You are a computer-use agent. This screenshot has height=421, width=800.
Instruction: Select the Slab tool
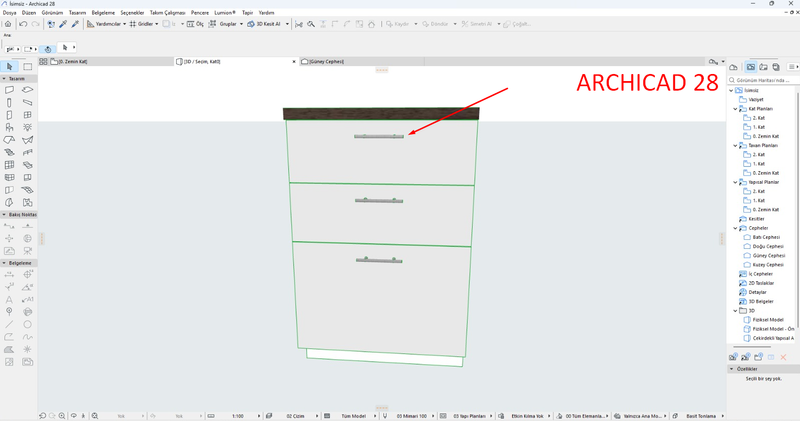point(28,90)
